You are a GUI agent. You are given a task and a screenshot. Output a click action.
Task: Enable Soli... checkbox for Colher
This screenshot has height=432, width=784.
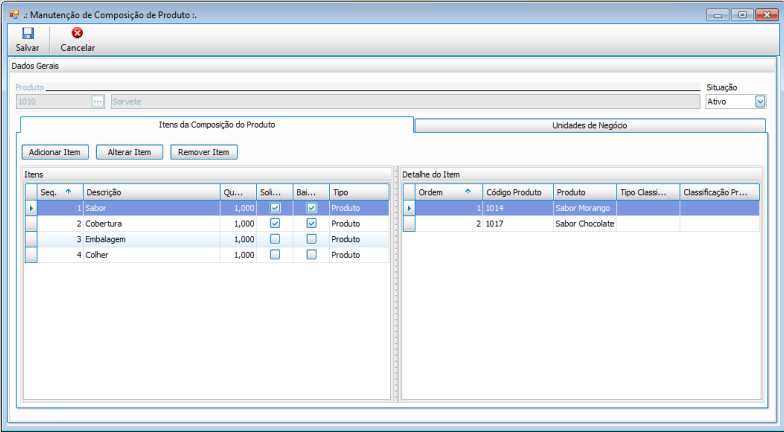pyautogui.click(x=275, y=254)
